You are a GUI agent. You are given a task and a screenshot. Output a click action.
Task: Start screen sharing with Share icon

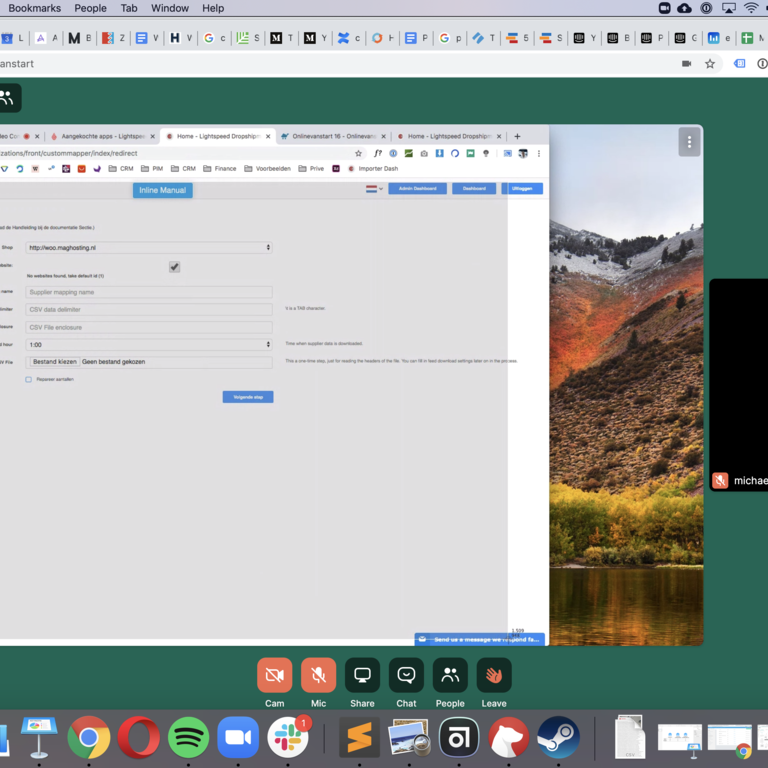click(362, 676)
